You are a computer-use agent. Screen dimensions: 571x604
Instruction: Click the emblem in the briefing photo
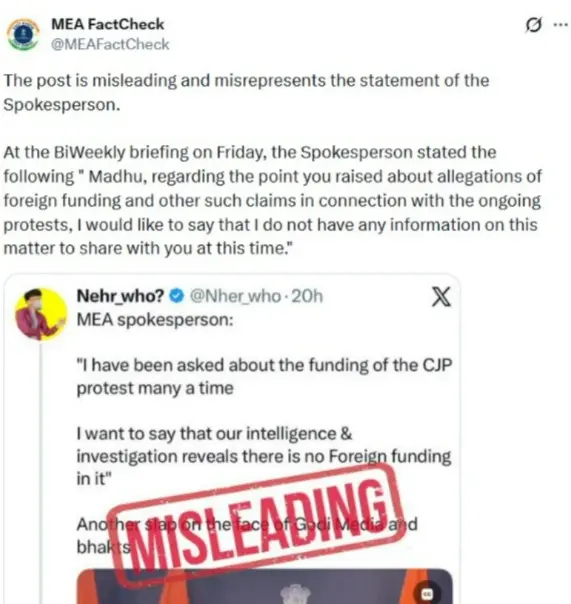click(295, 594)
